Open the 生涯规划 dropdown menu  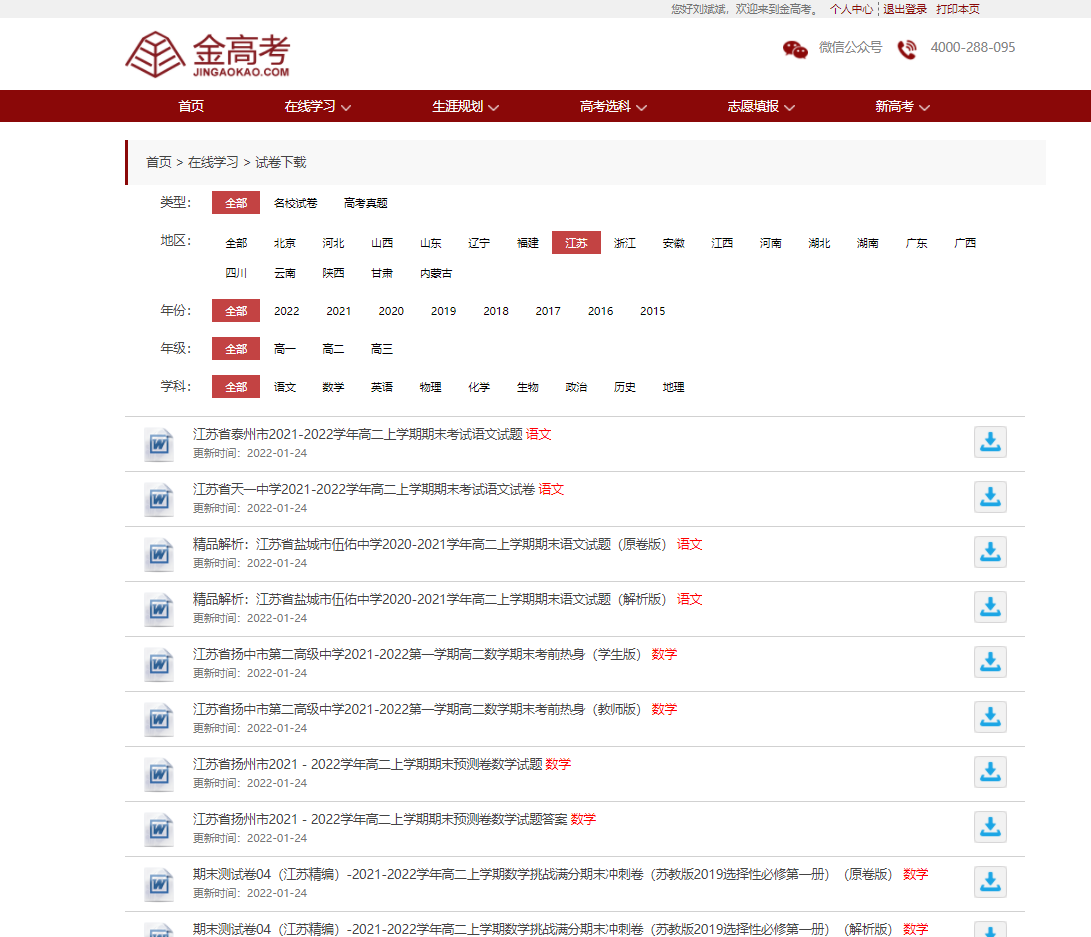465,106
